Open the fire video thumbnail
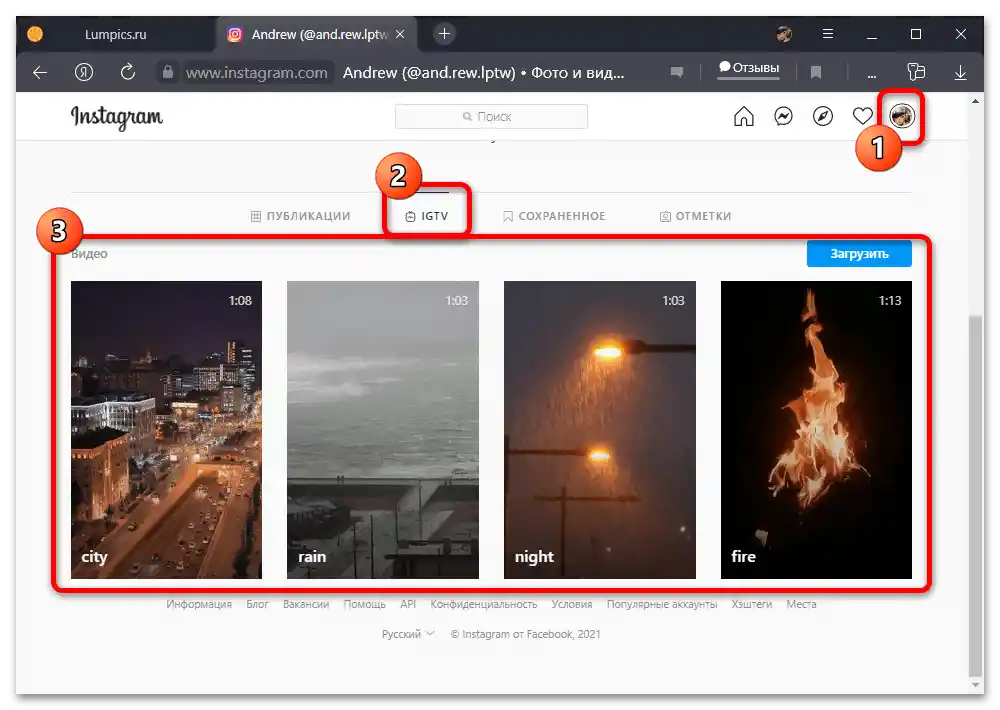The width and height of the screenshot is (1000, 710). click(x=816, y=430)
